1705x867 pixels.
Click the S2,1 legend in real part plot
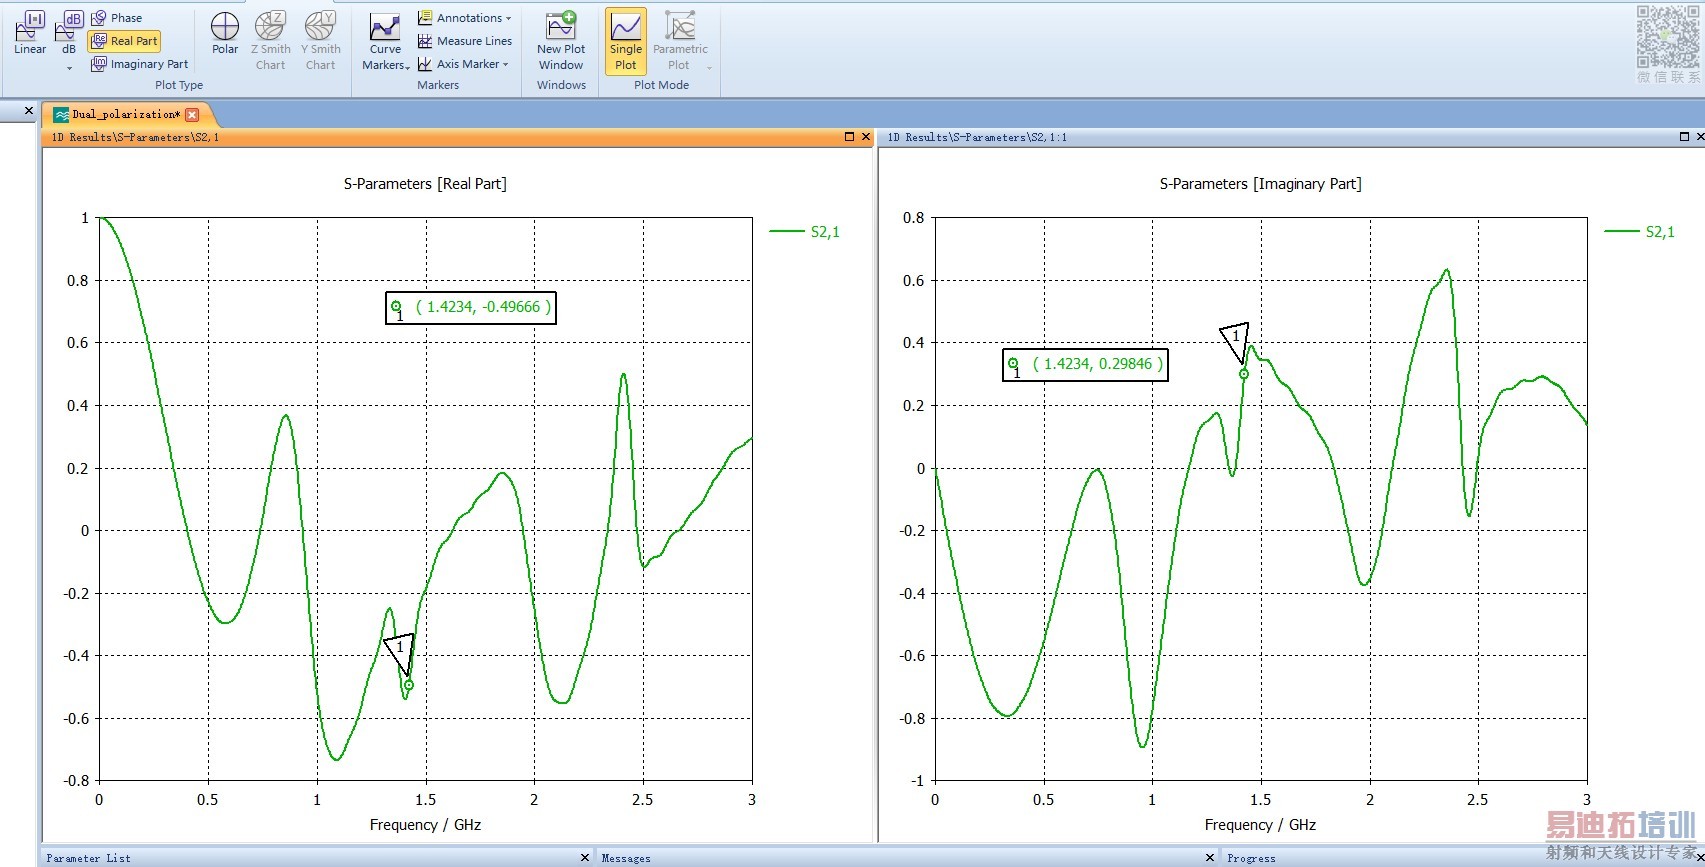(805, 232)
